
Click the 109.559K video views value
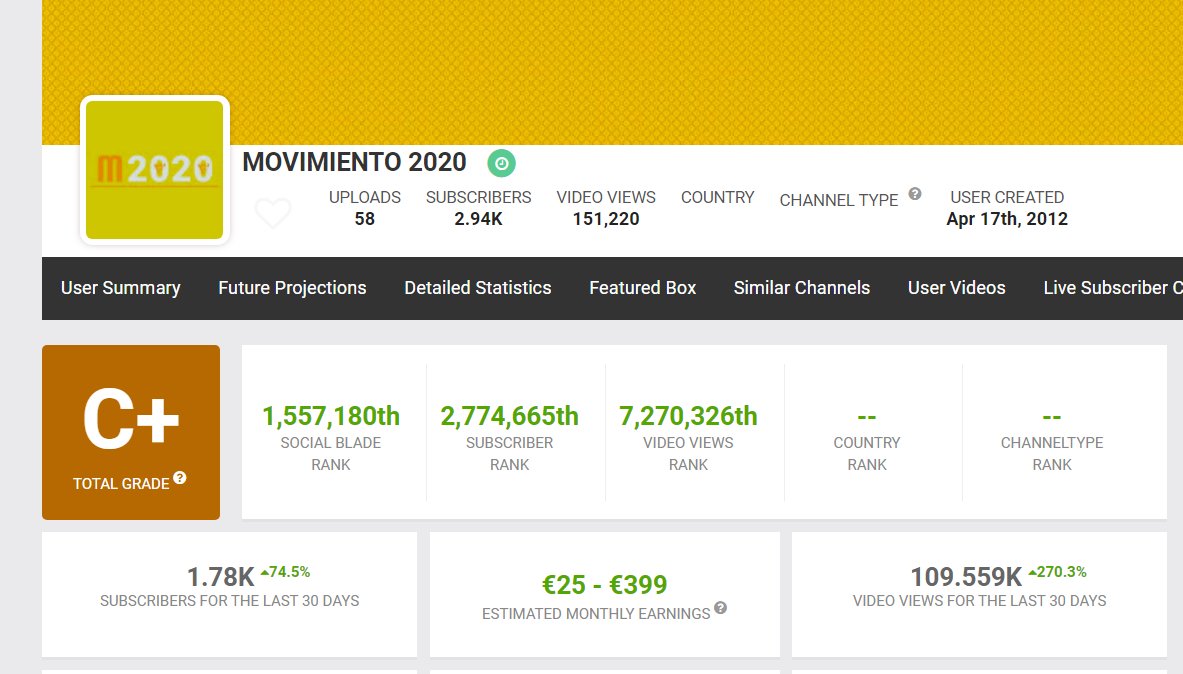[x=966, y=577]
